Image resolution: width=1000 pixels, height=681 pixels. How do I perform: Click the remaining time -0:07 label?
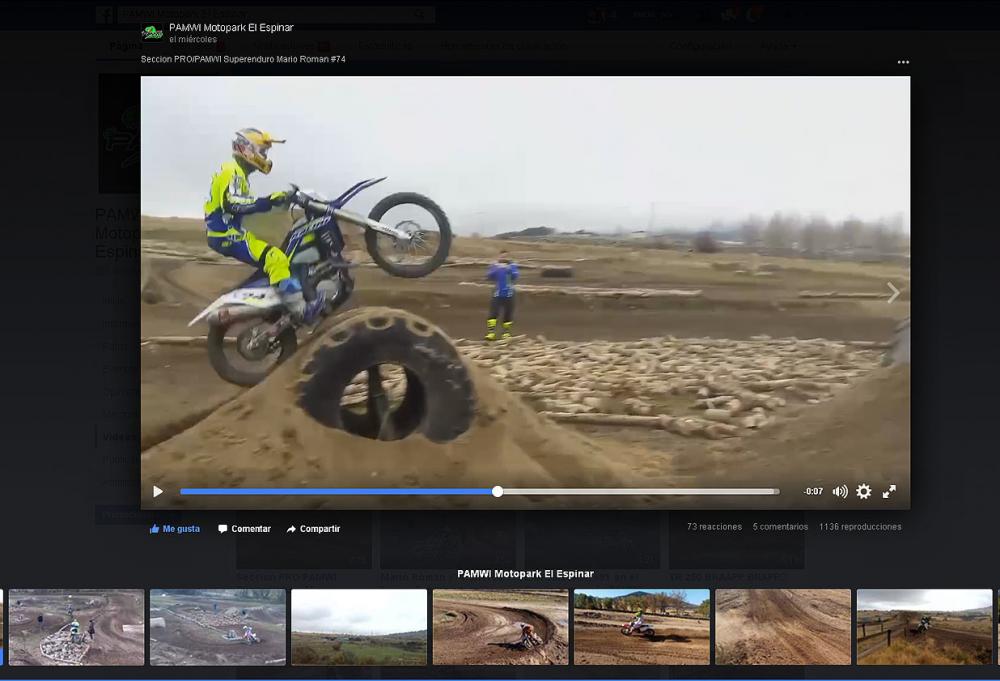[x=813, y=492]
